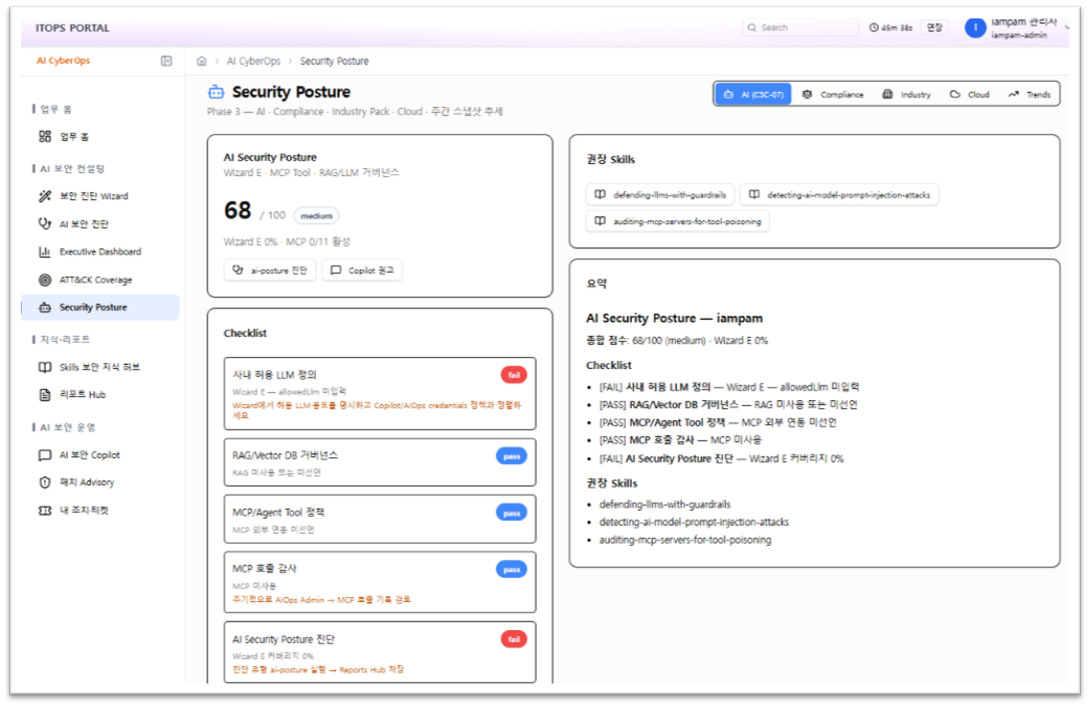
Task: Click the 68 score value
Action: 237,210
